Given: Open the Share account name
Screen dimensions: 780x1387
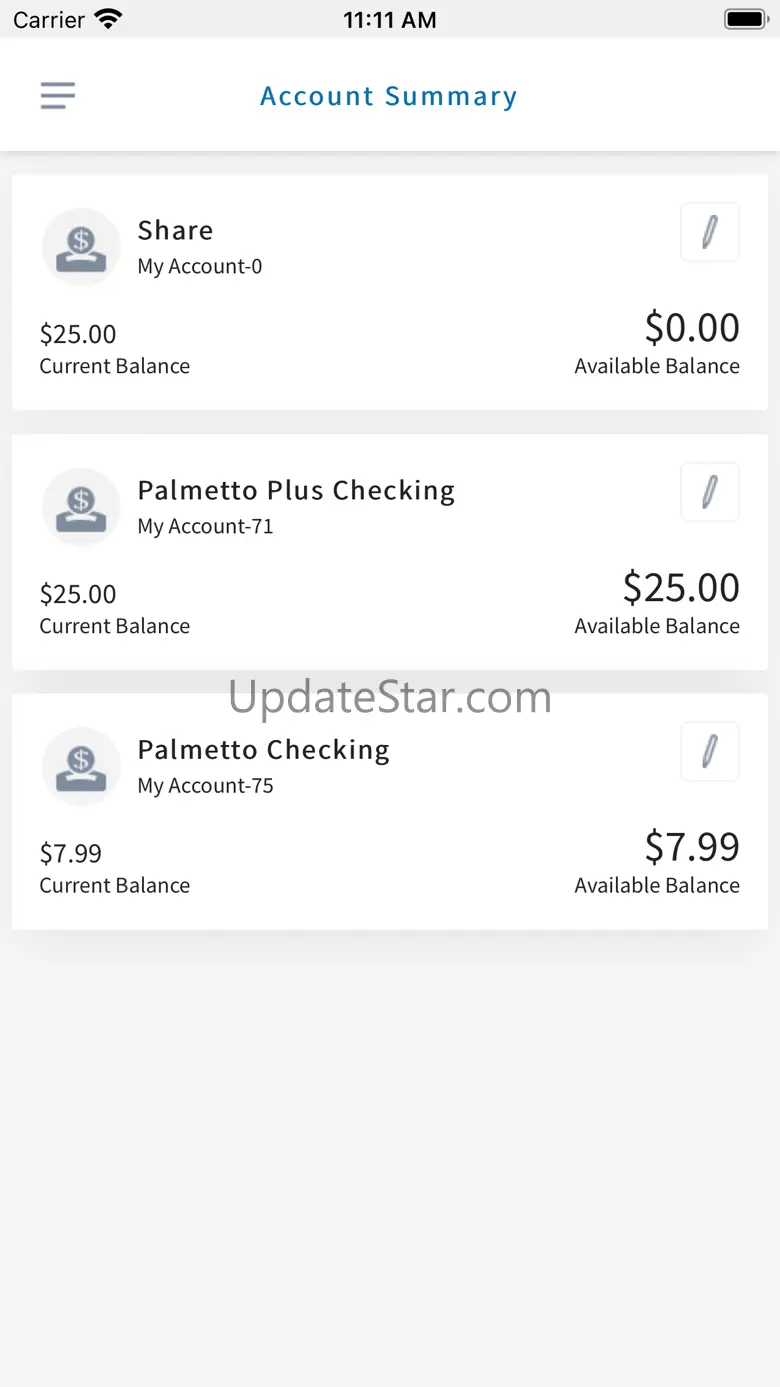Looking at the screenshot, I should click(x=175, y=230).
